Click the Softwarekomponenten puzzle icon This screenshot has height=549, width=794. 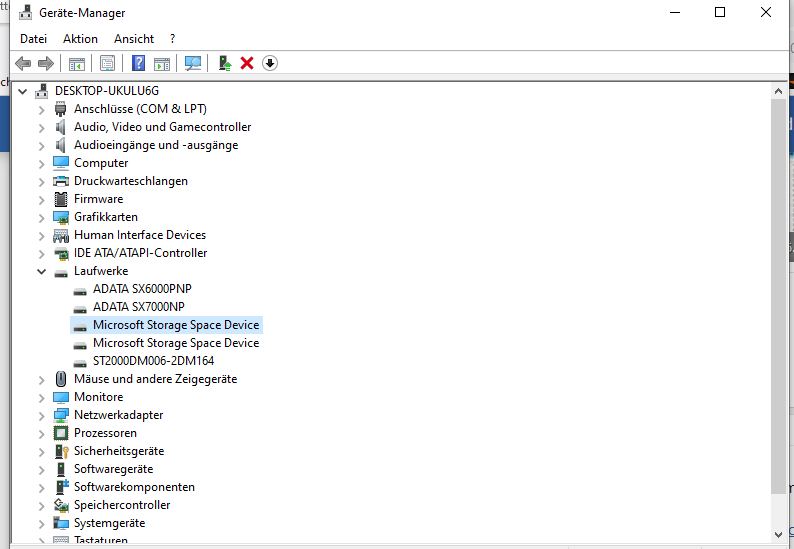tap(62, 487)
